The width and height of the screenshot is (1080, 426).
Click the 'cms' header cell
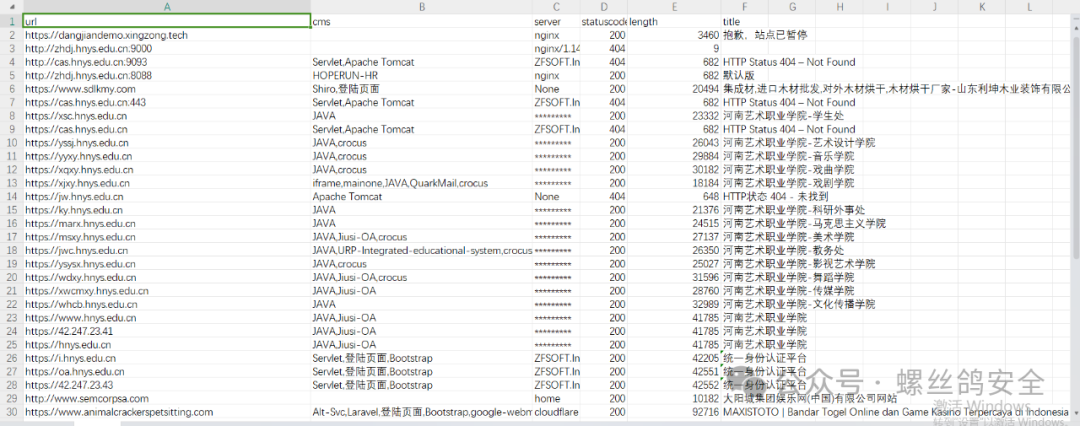pyautogui.click(x=422, y=21)
